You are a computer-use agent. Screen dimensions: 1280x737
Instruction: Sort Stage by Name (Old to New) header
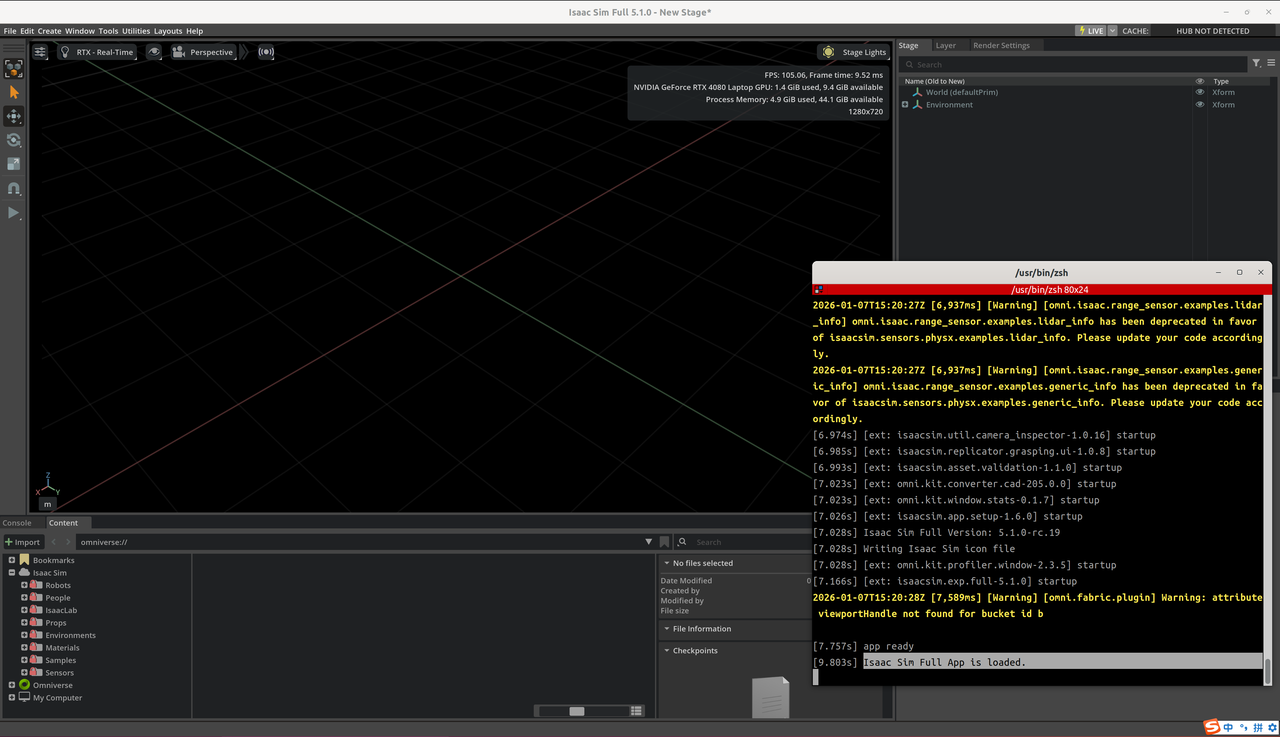point(935,81)
